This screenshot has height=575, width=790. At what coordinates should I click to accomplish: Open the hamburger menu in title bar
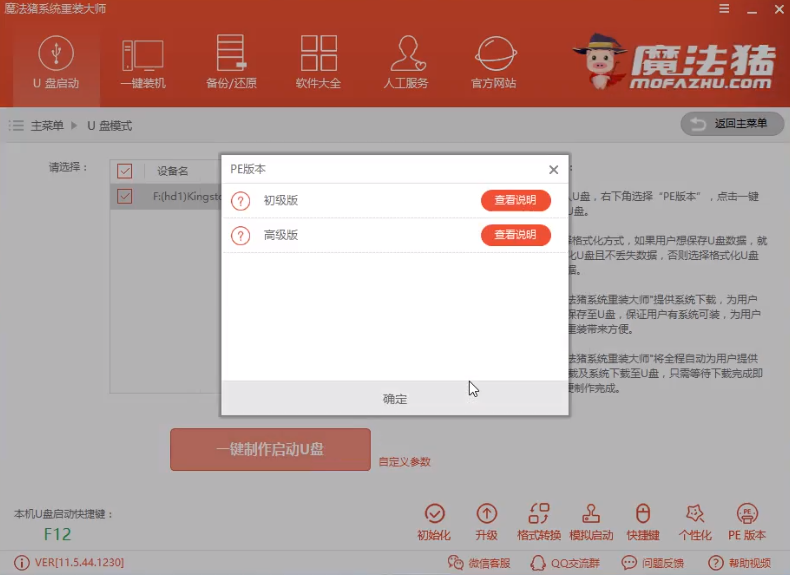coord(724,9)
